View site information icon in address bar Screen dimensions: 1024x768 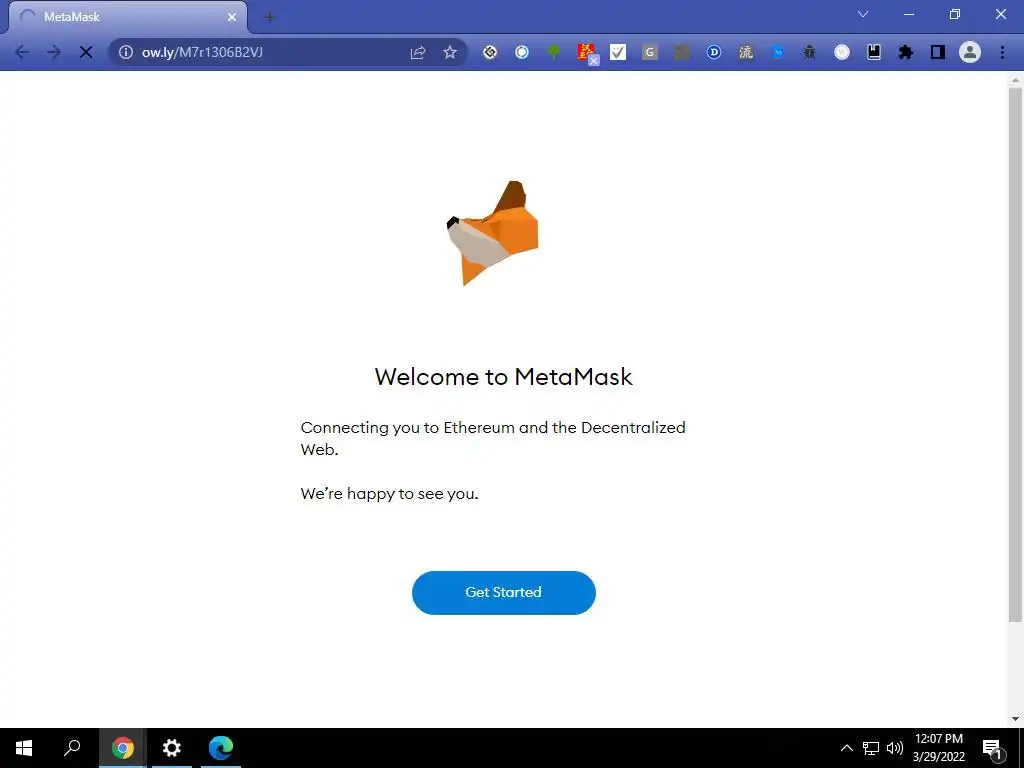tap(125, 52)
